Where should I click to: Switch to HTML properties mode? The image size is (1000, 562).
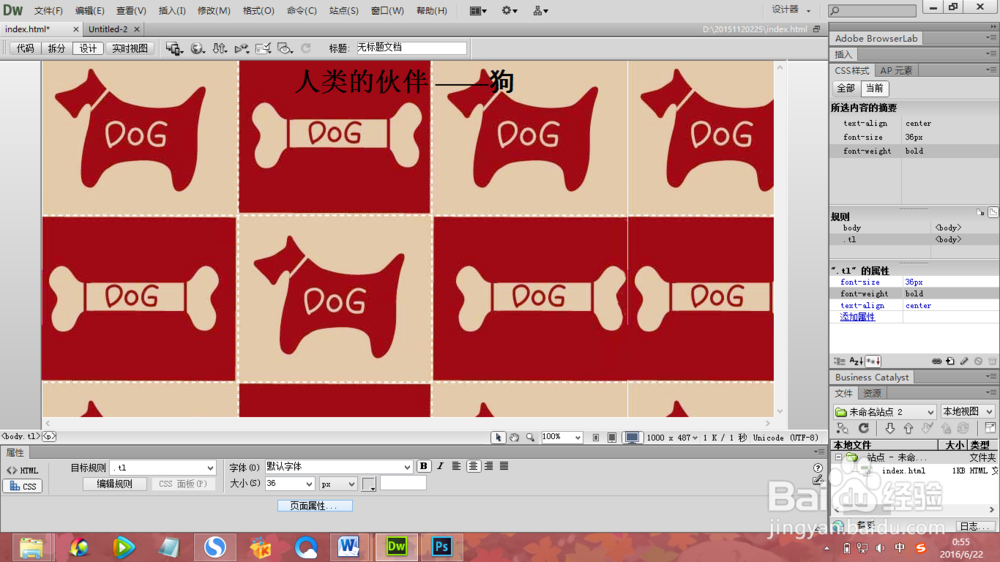23,470
